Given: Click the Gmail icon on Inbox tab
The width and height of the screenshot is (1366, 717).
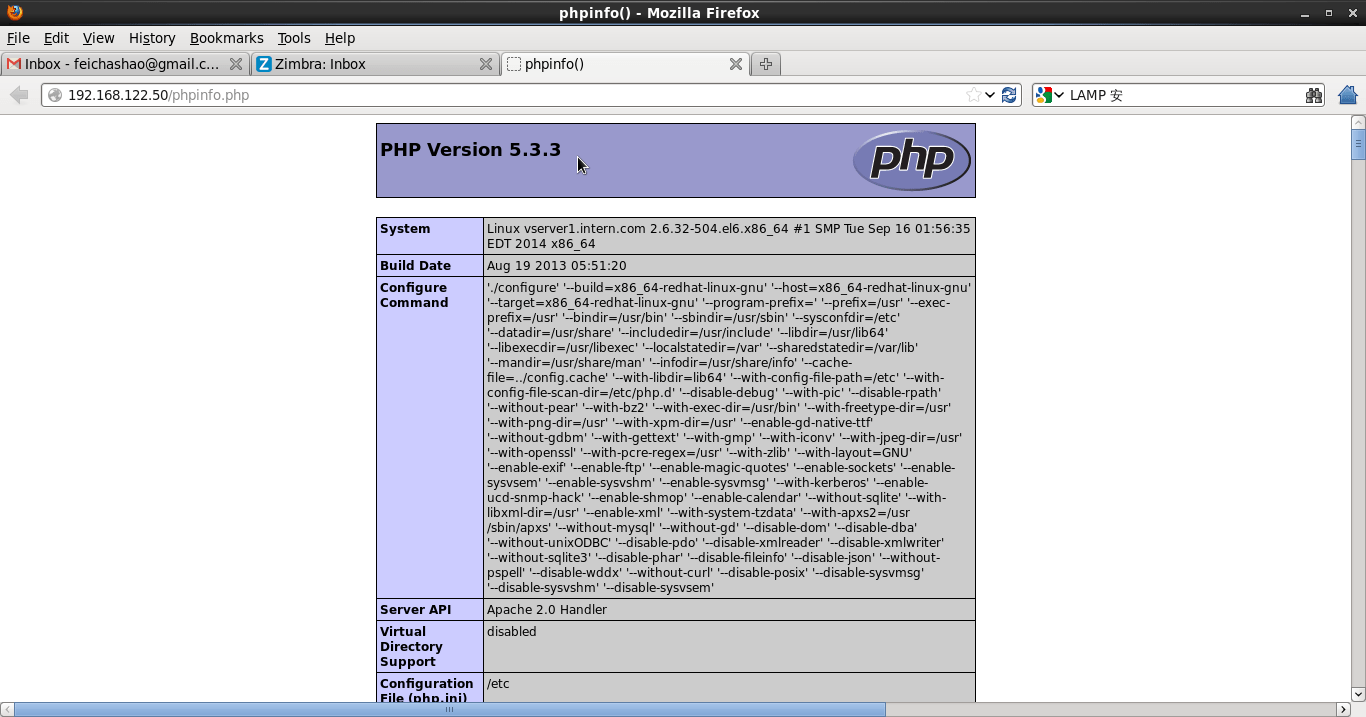Looking at the screenshot, I should point(13,64).
